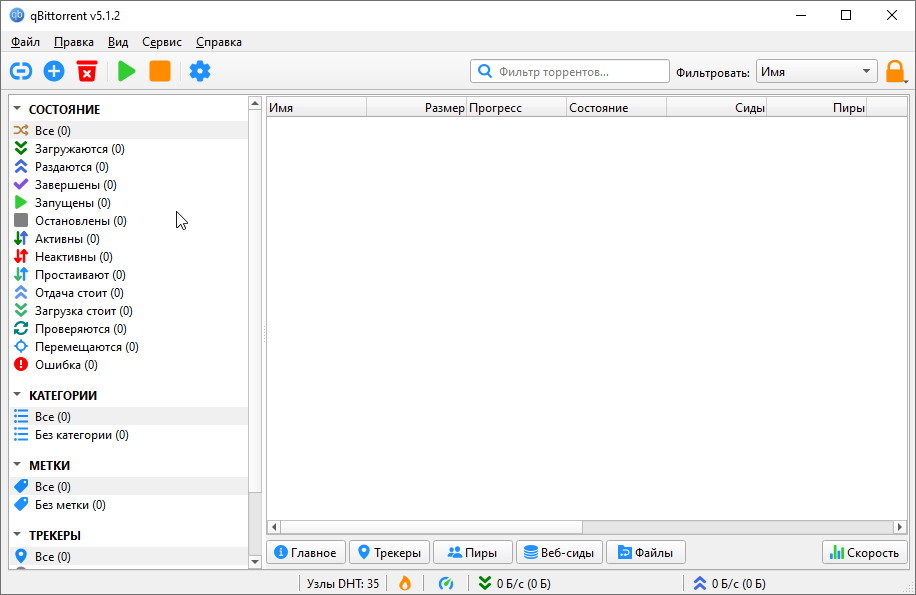Viewport: 916px width, 595px height.
Task: Collapse the КАТЕГОРИИ section
Action: [x=17, y=395]
